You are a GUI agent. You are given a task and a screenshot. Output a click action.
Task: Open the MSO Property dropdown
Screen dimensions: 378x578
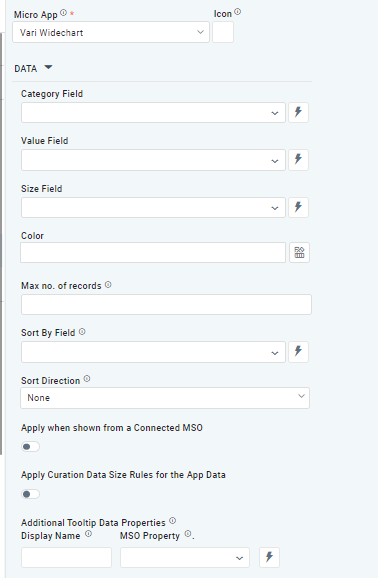pyautogui.click(x=185, y=557)
